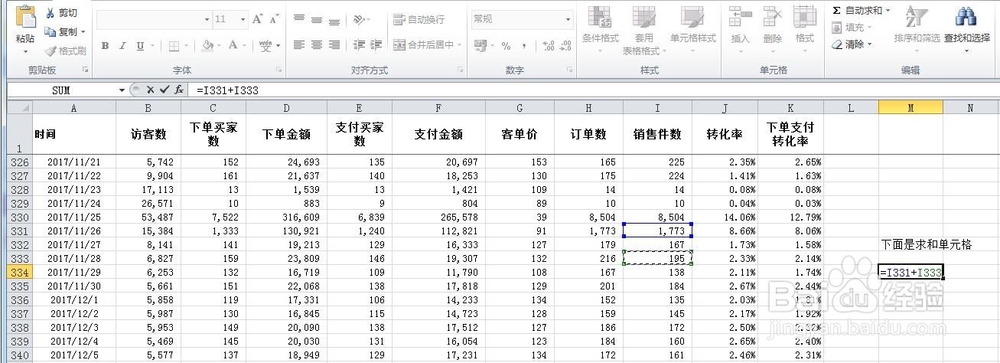This screenshot has height=363, width=1000.
Task: Open Alignment (对齐方式) dialog launcher
Action: [459, 70]
